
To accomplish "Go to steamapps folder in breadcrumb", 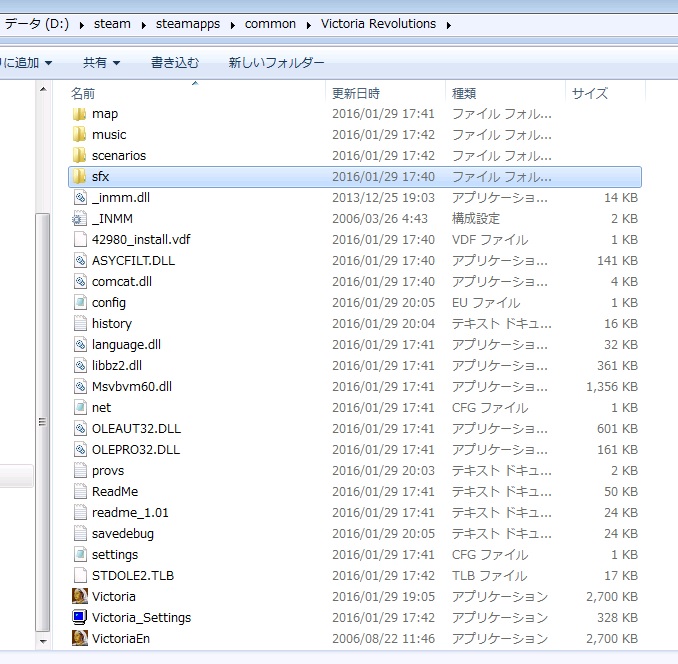I will (x=188, y=24).
